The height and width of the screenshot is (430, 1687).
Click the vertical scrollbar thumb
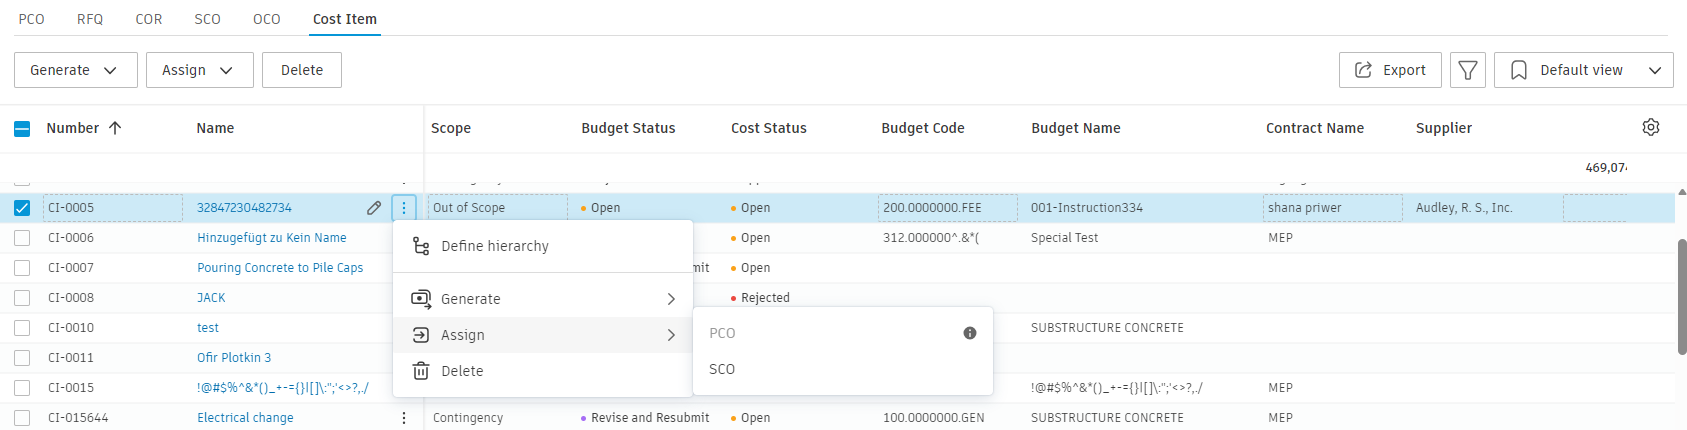[x=1682, y=296]
